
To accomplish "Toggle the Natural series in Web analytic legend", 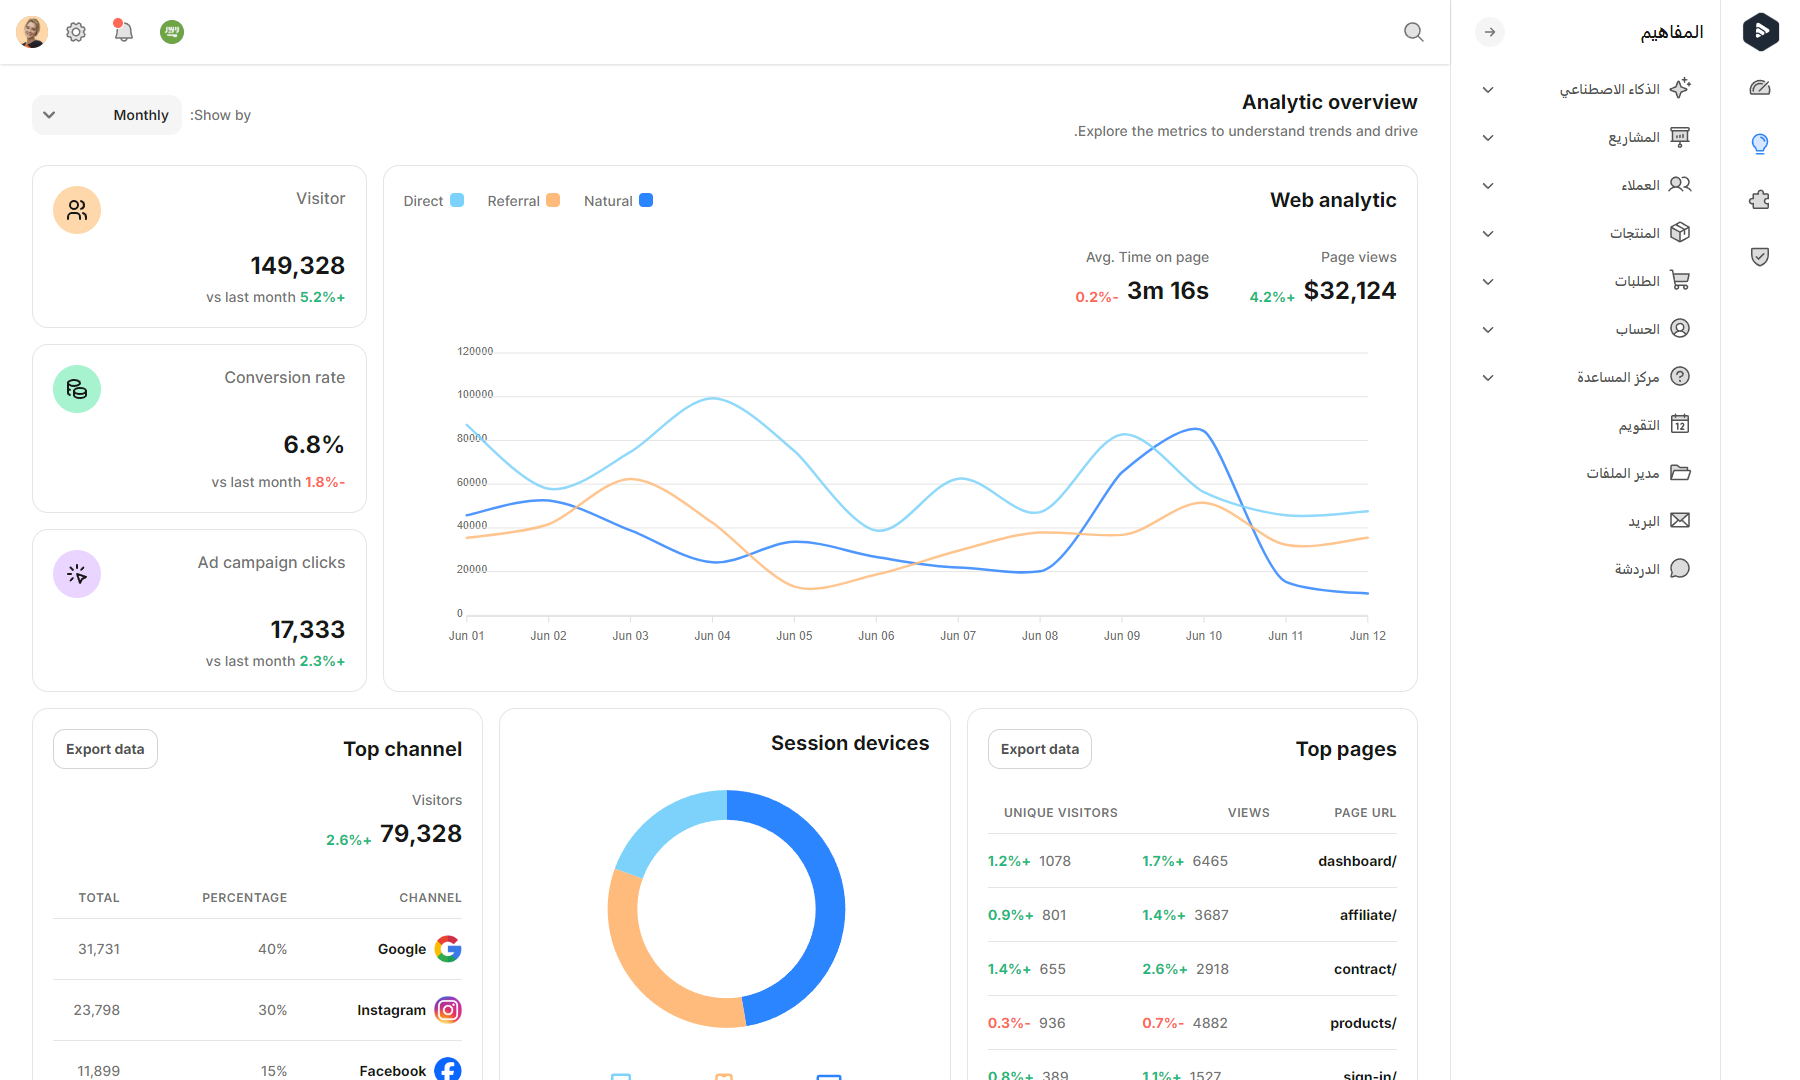I will pos(617,200).
